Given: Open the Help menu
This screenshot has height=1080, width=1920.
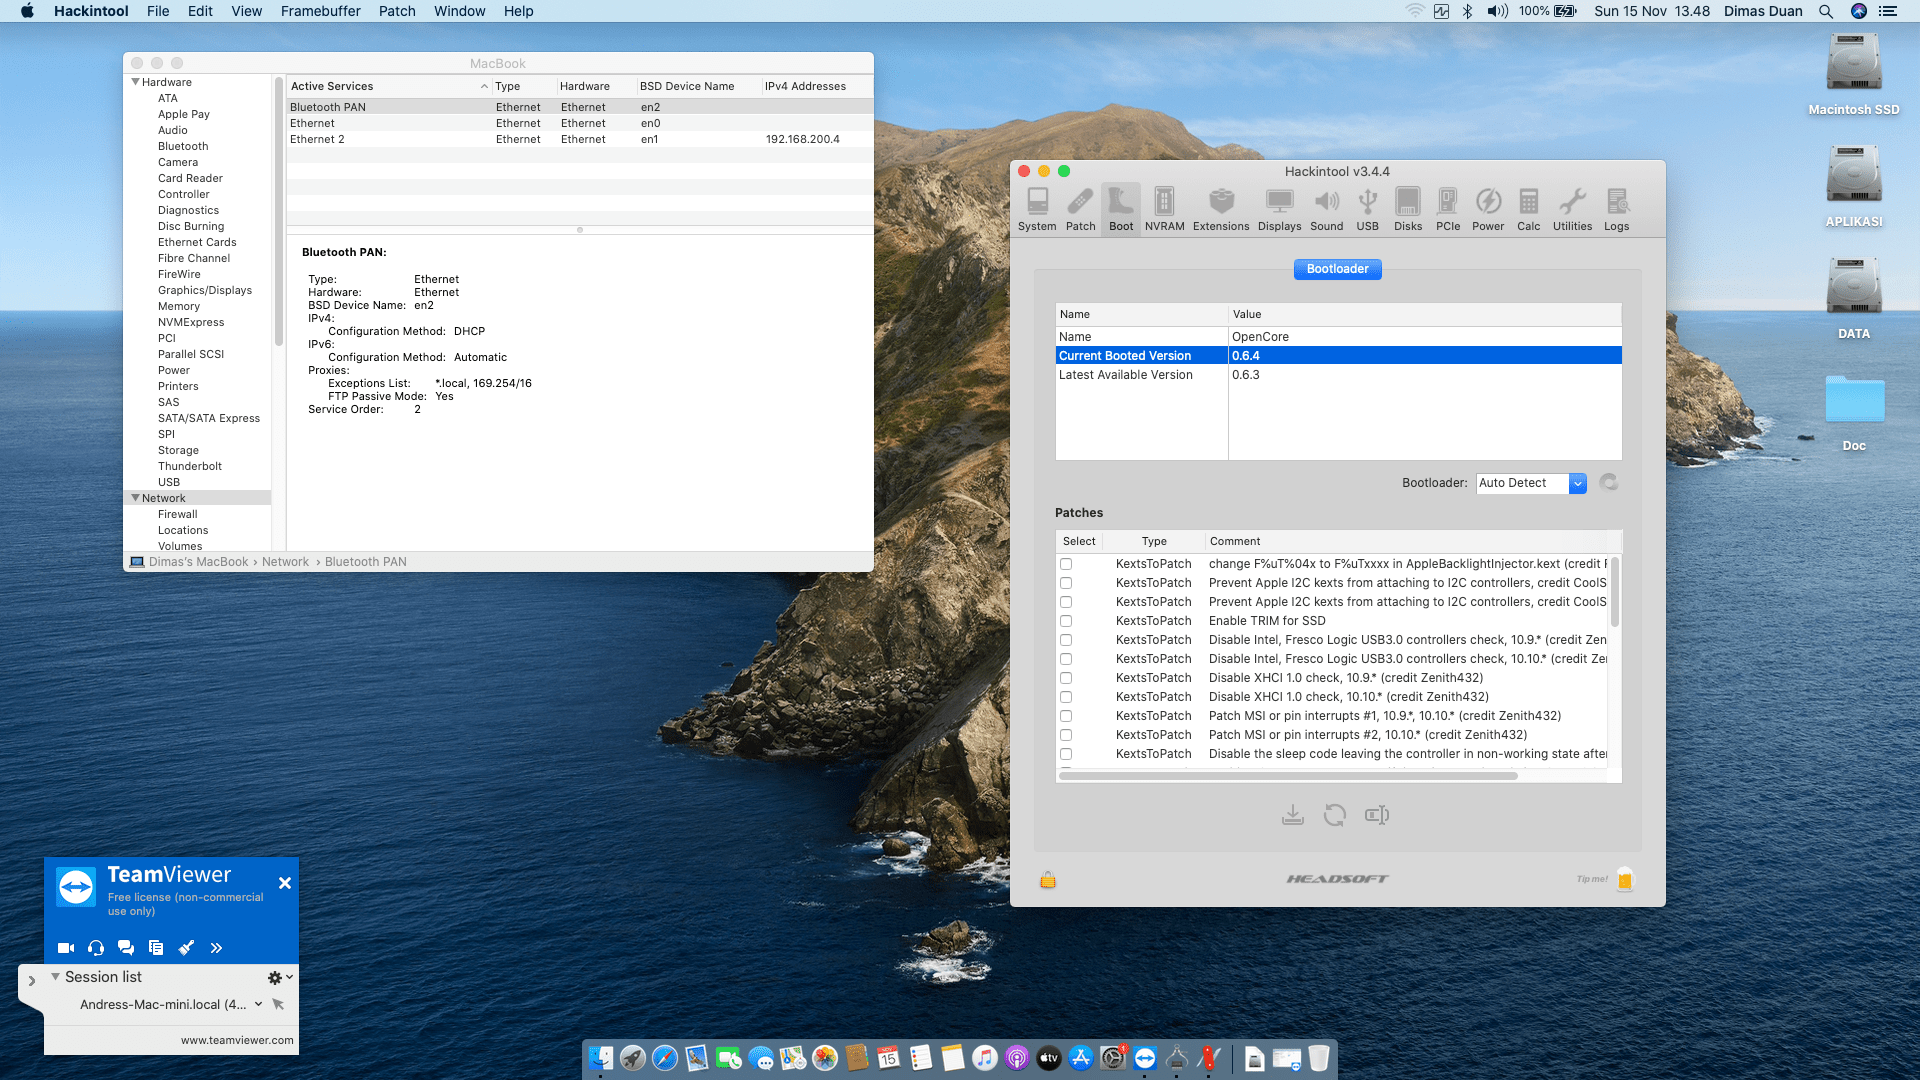Looking at the screenshot, I should coord(518,11).
